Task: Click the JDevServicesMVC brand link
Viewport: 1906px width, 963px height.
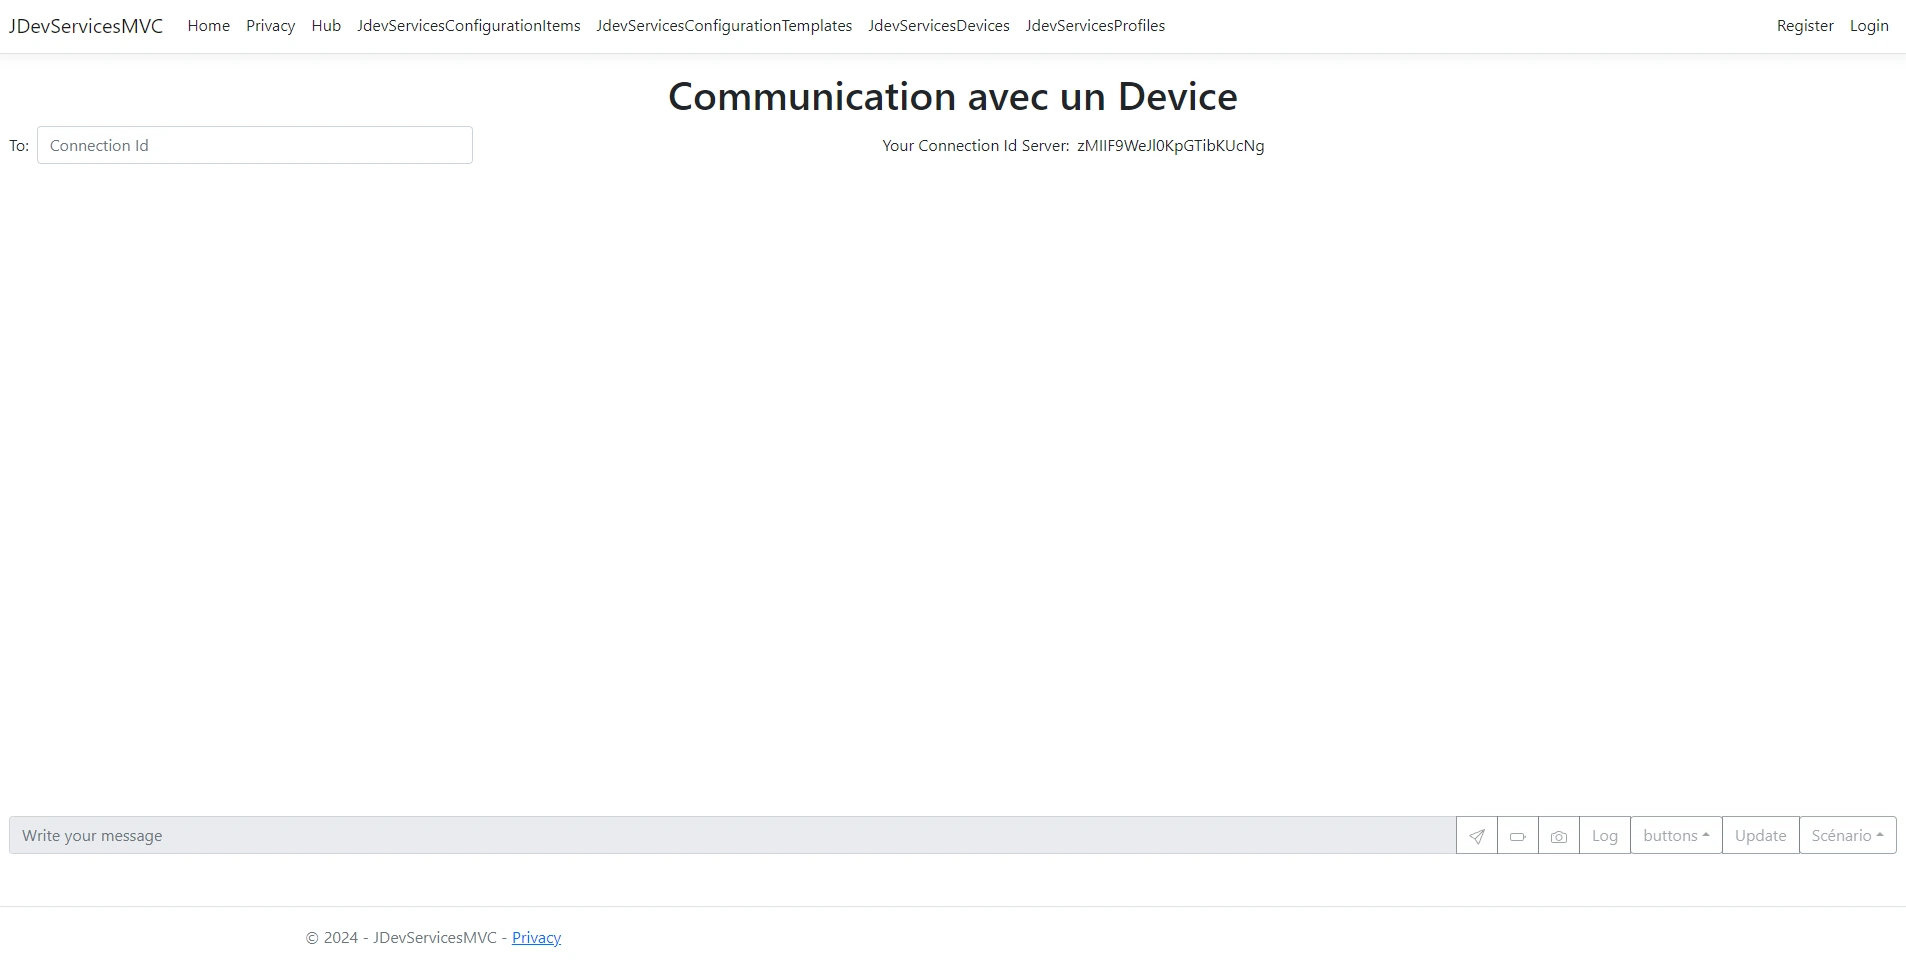Action: [86, 25]
